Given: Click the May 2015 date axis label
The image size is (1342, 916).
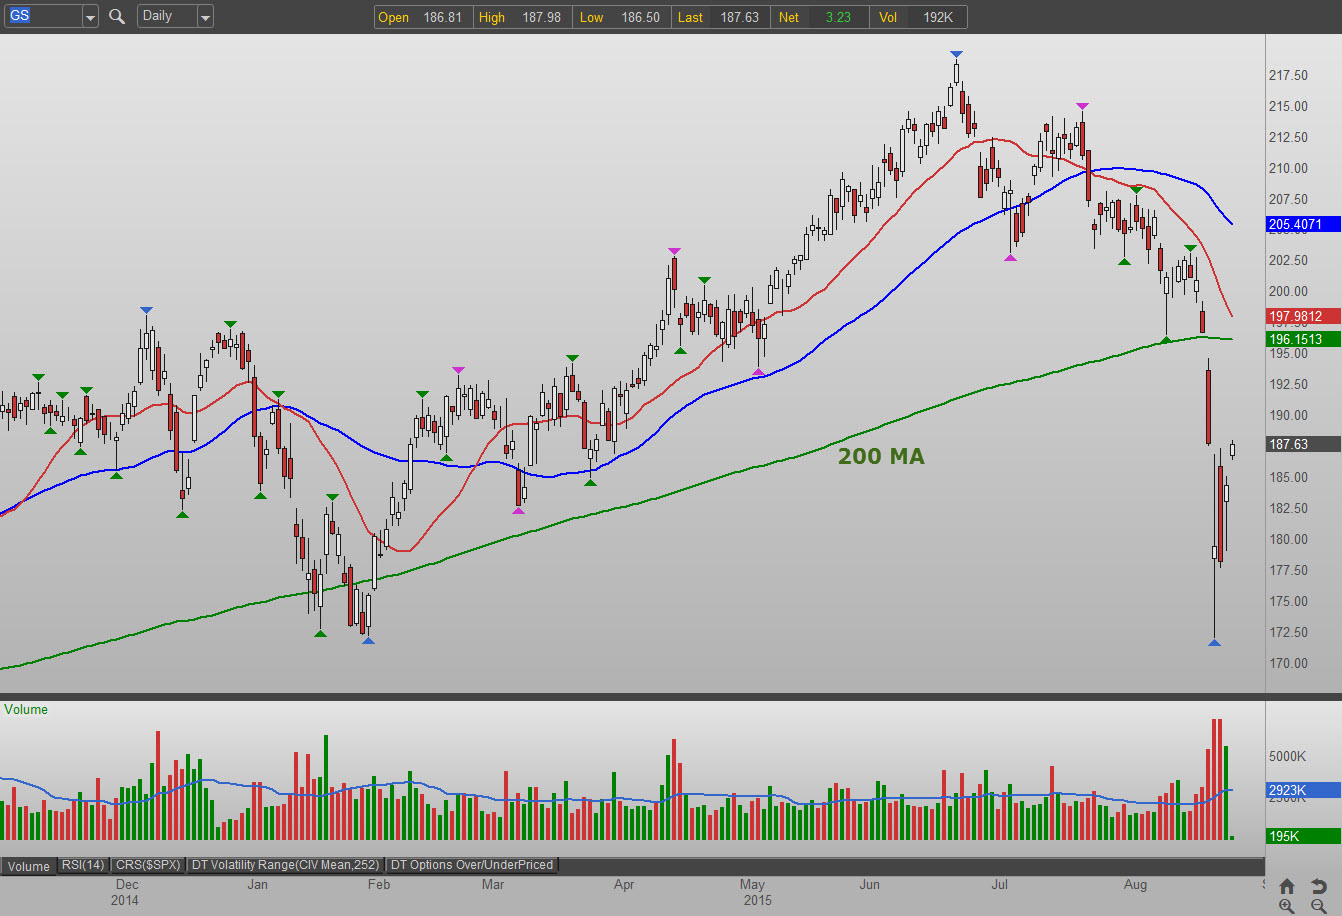Looking at the screenshot, I should pos(755,892).
